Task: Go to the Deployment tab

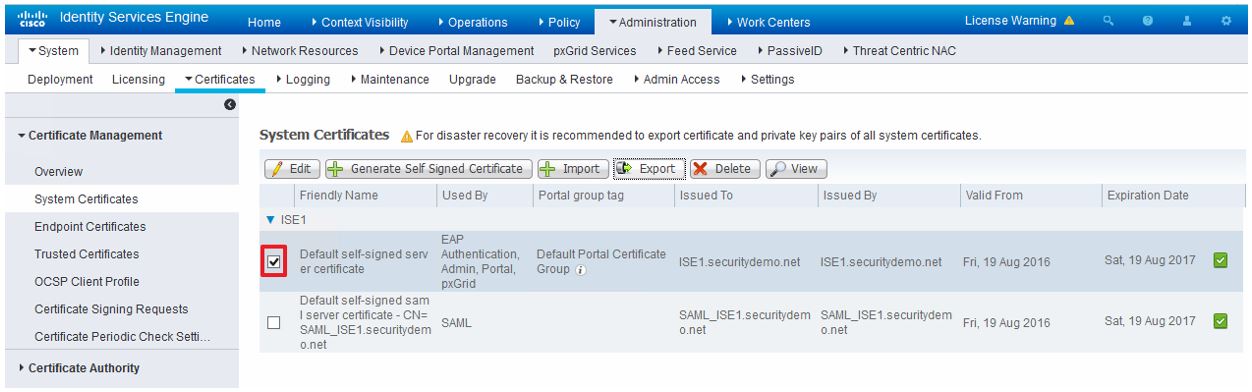Action: [x=59, y=79]
